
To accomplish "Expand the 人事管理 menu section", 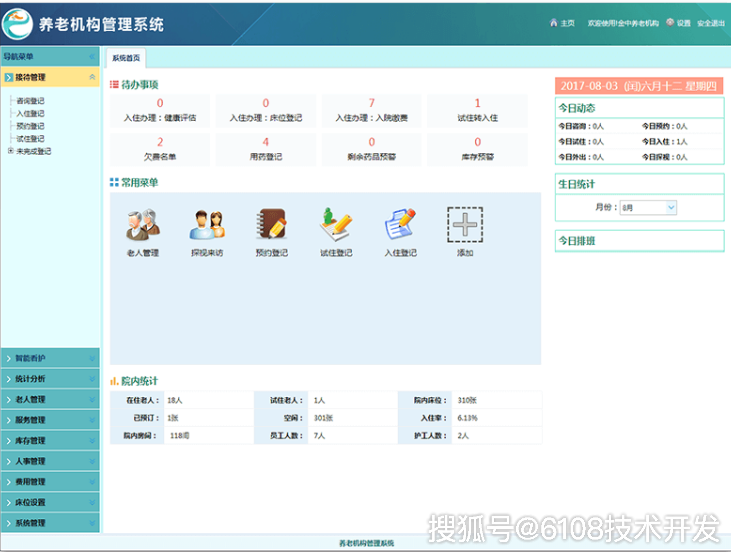I will [x=50, y=461].
